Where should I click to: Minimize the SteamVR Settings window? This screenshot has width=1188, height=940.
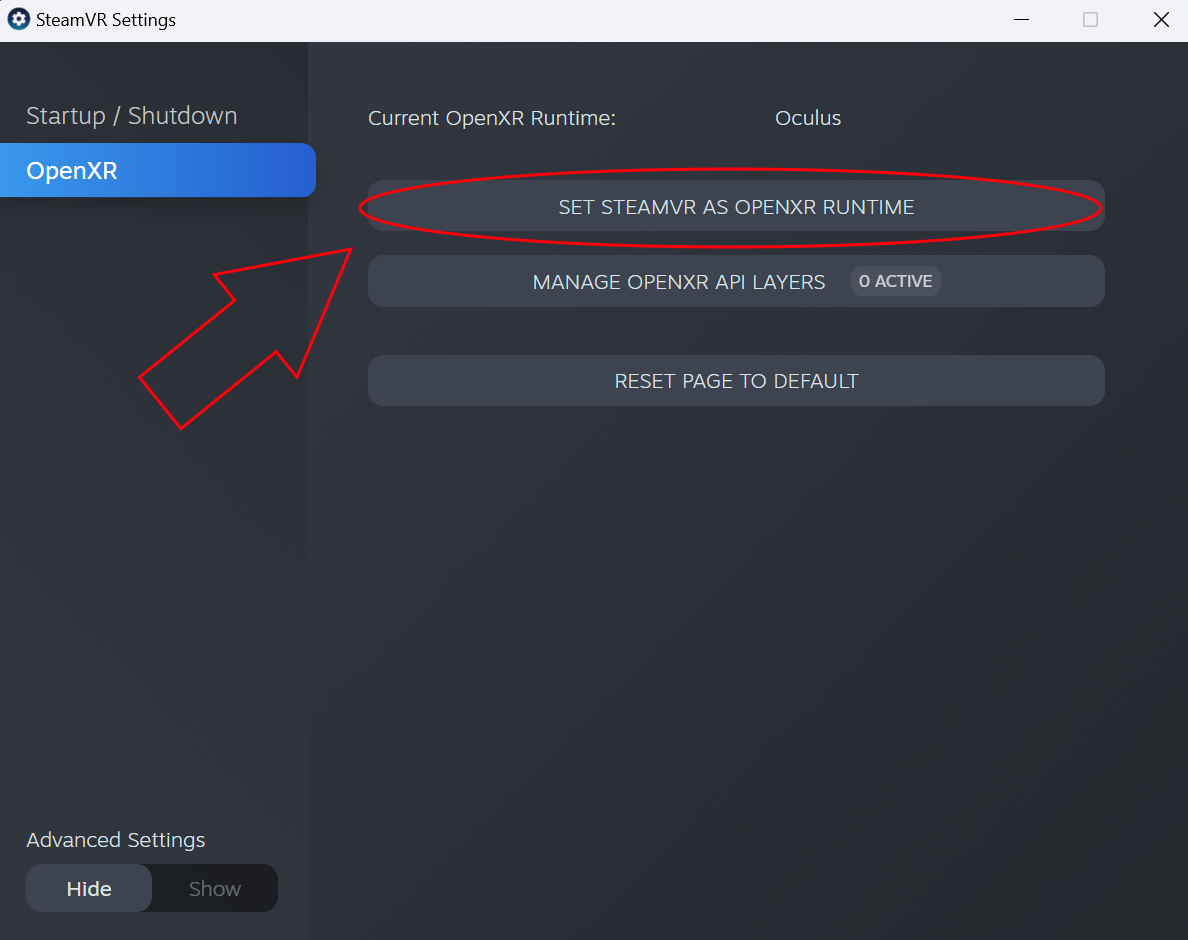[x=1021, y=20]
